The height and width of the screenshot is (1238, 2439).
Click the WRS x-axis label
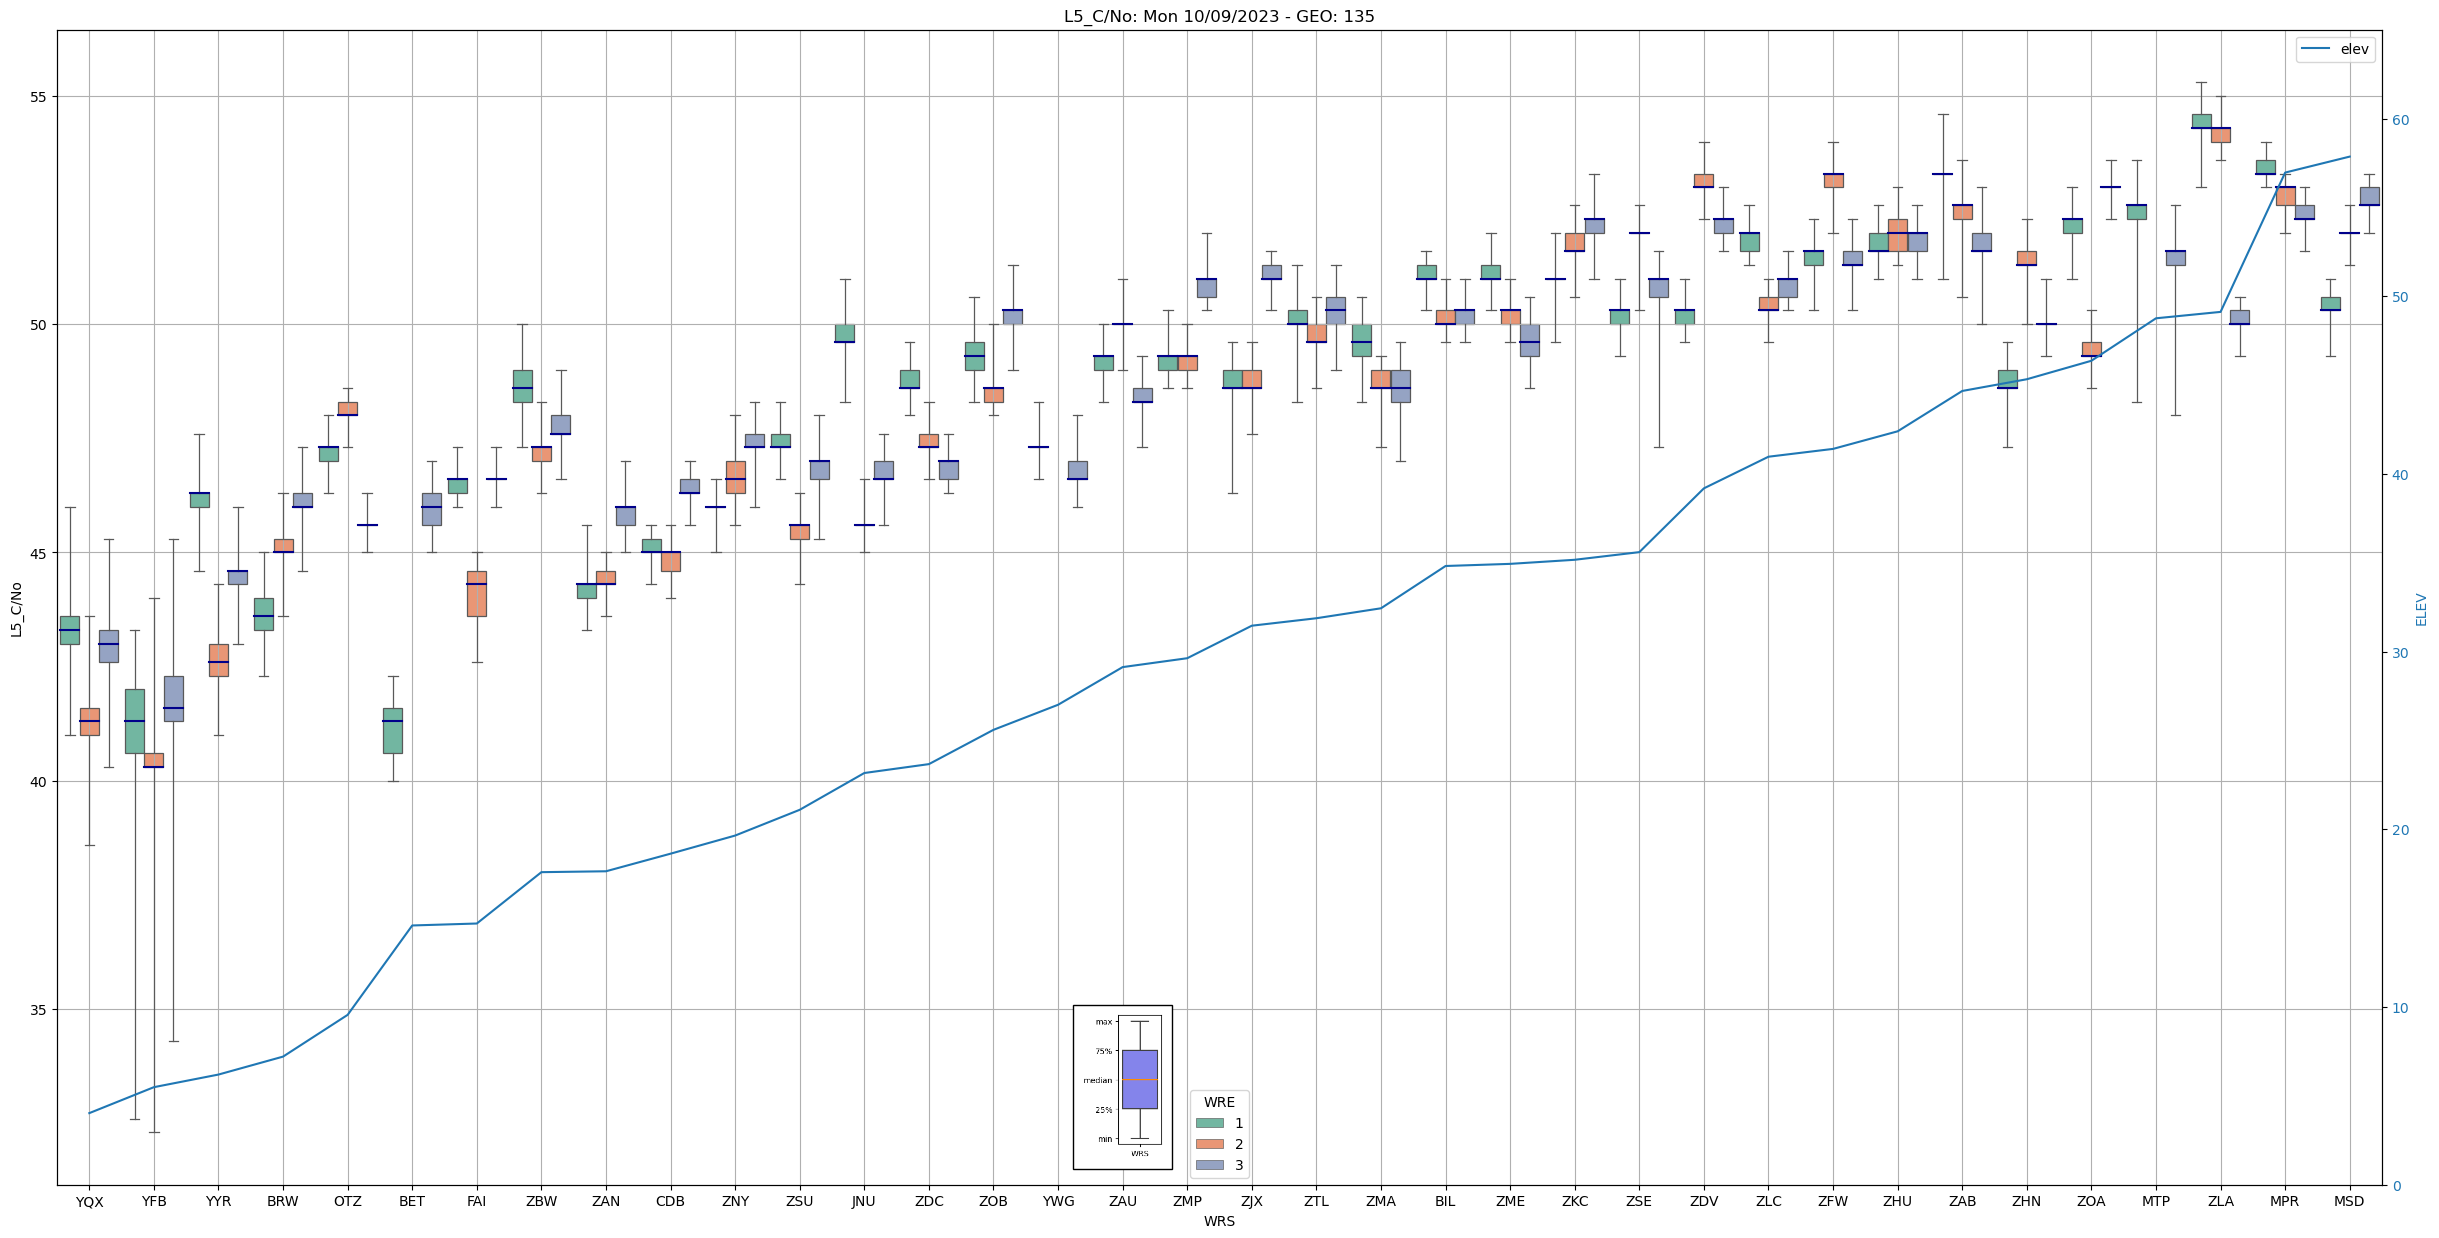1218,1222
